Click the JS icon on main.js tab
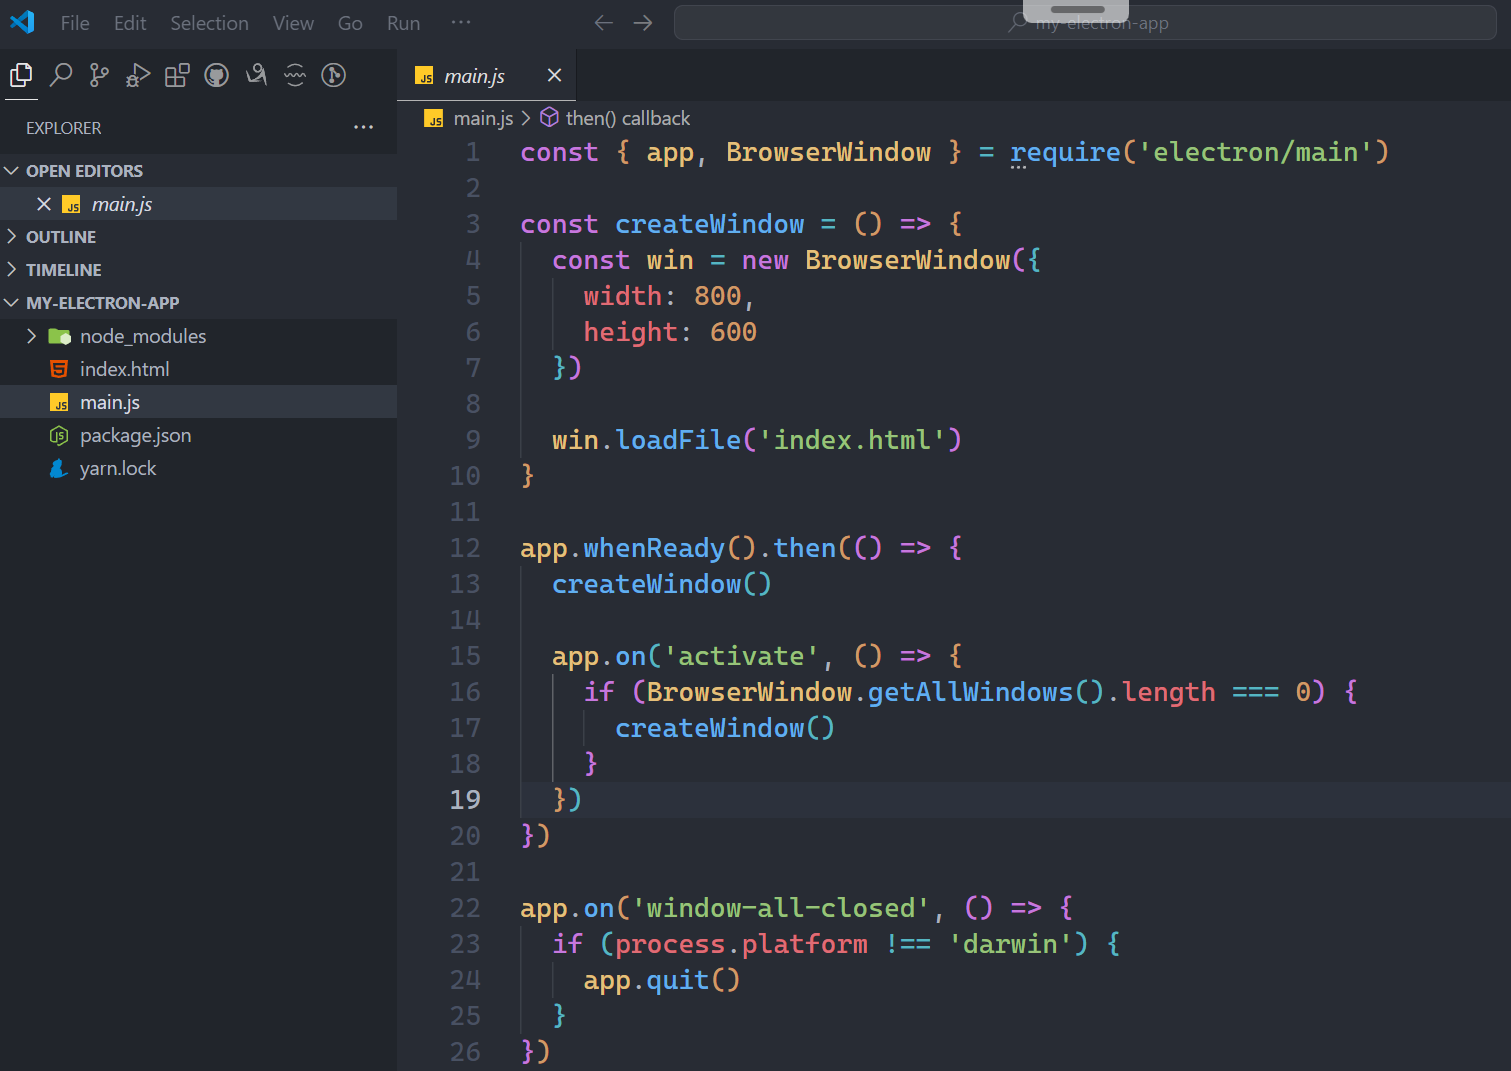 425,76
